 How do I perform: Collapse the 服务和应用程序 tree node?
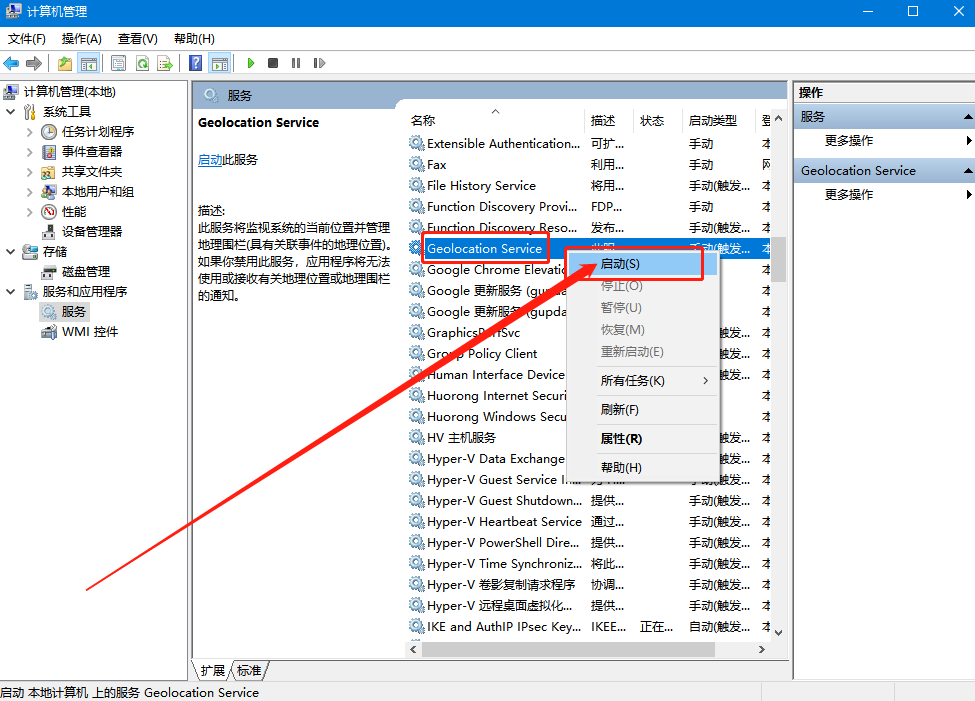[x=11, y=292]
